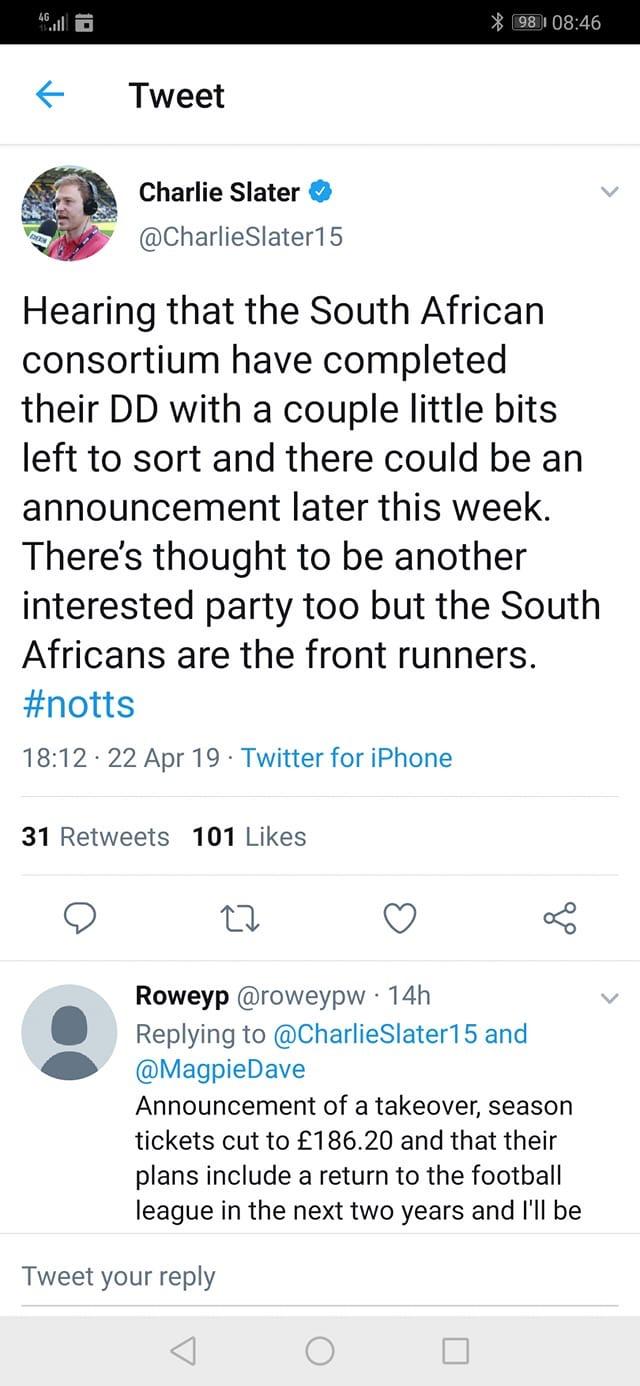Open the tweet options chevron next to Charlie Slater
Screen dimensions: 640x1386
click(x=609, y=192)
